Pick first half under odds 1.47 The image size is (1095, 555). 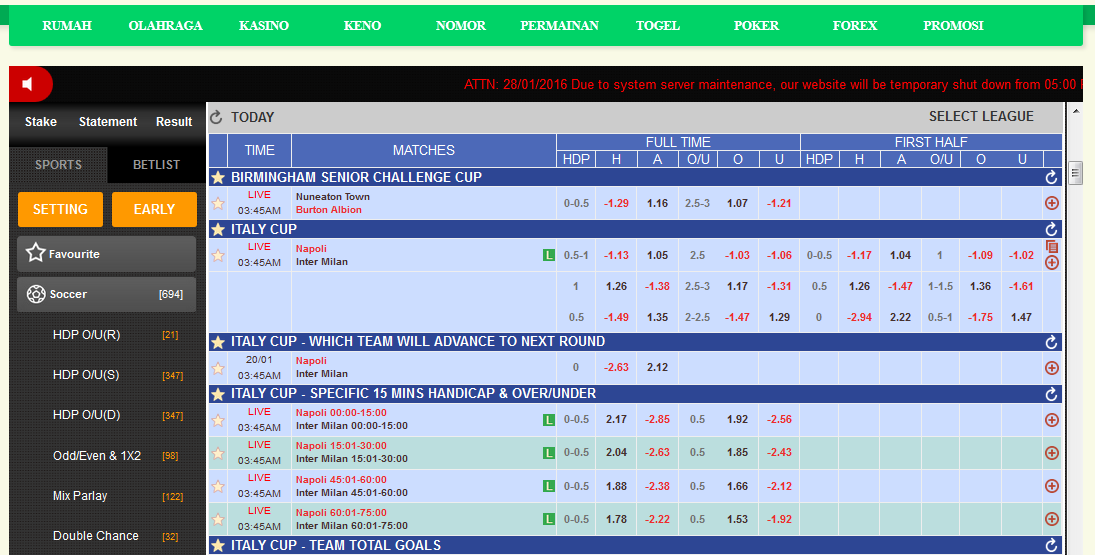pyautogui.click(x=1021, y=317)
